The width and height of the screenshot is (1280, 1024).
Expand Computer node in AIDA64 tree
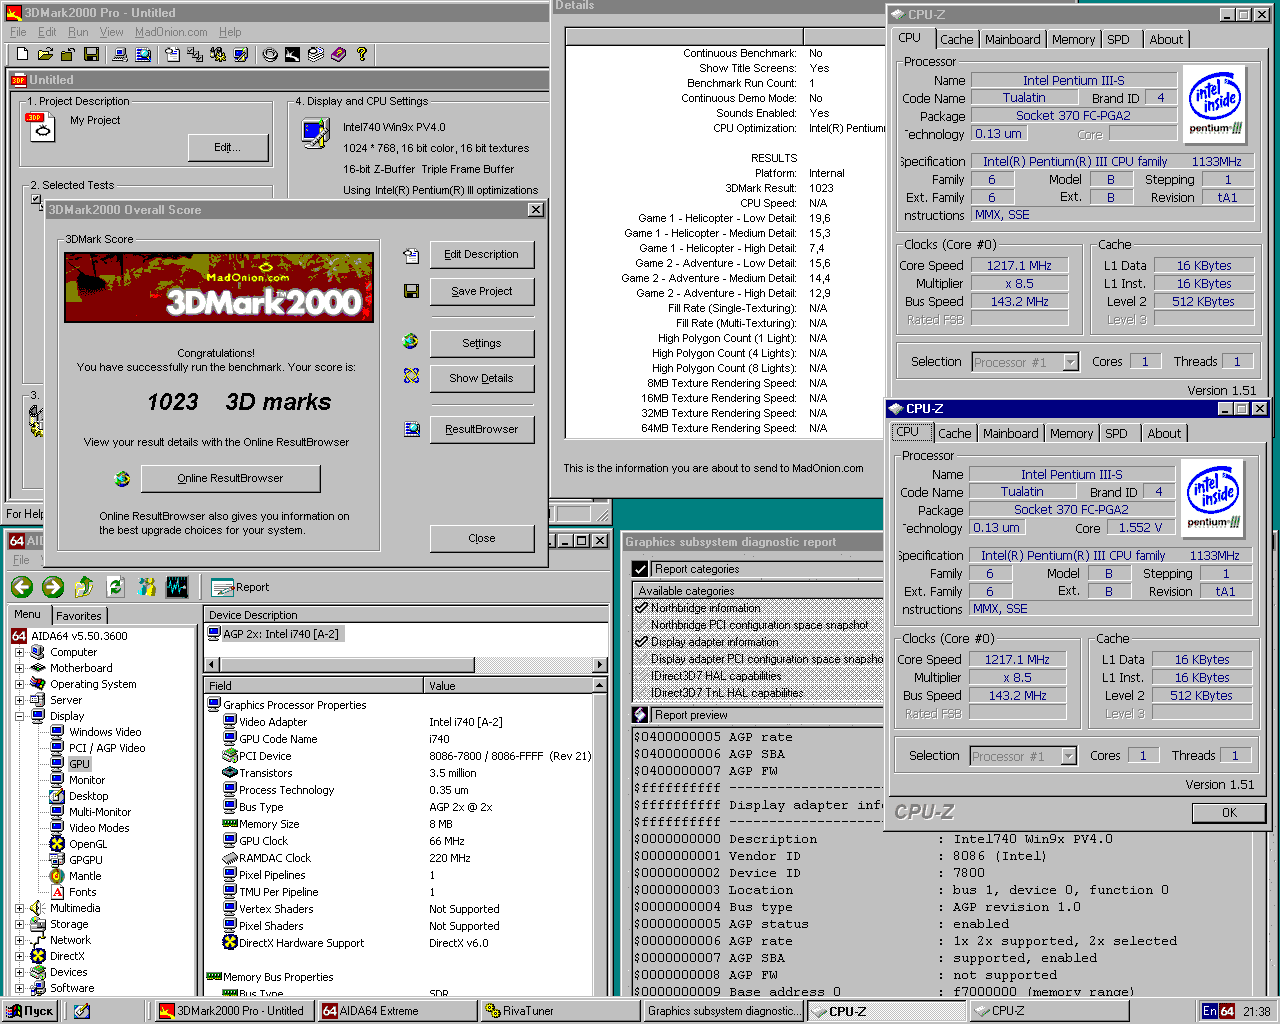19,652
